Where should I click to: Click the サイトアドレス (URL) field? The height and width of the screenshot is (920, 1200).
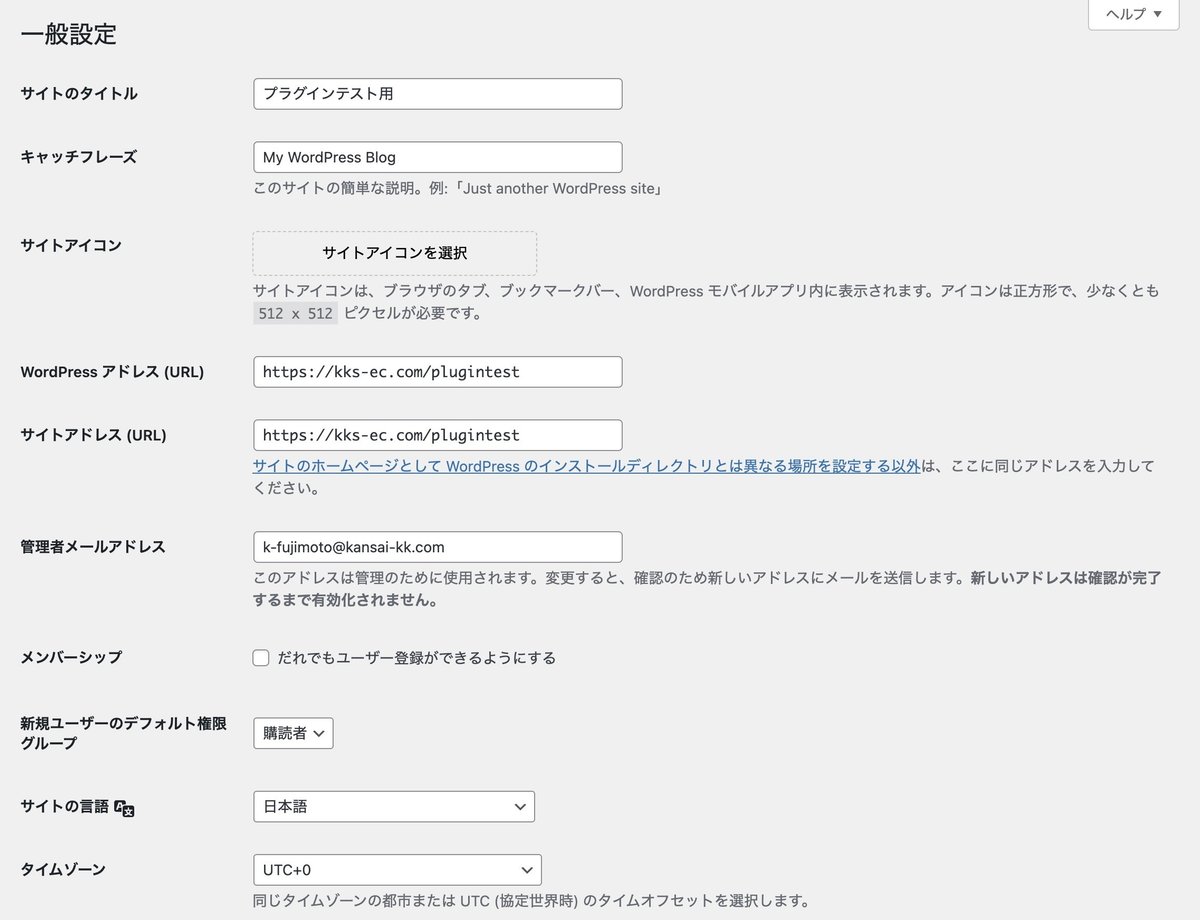tap(438, 435)
